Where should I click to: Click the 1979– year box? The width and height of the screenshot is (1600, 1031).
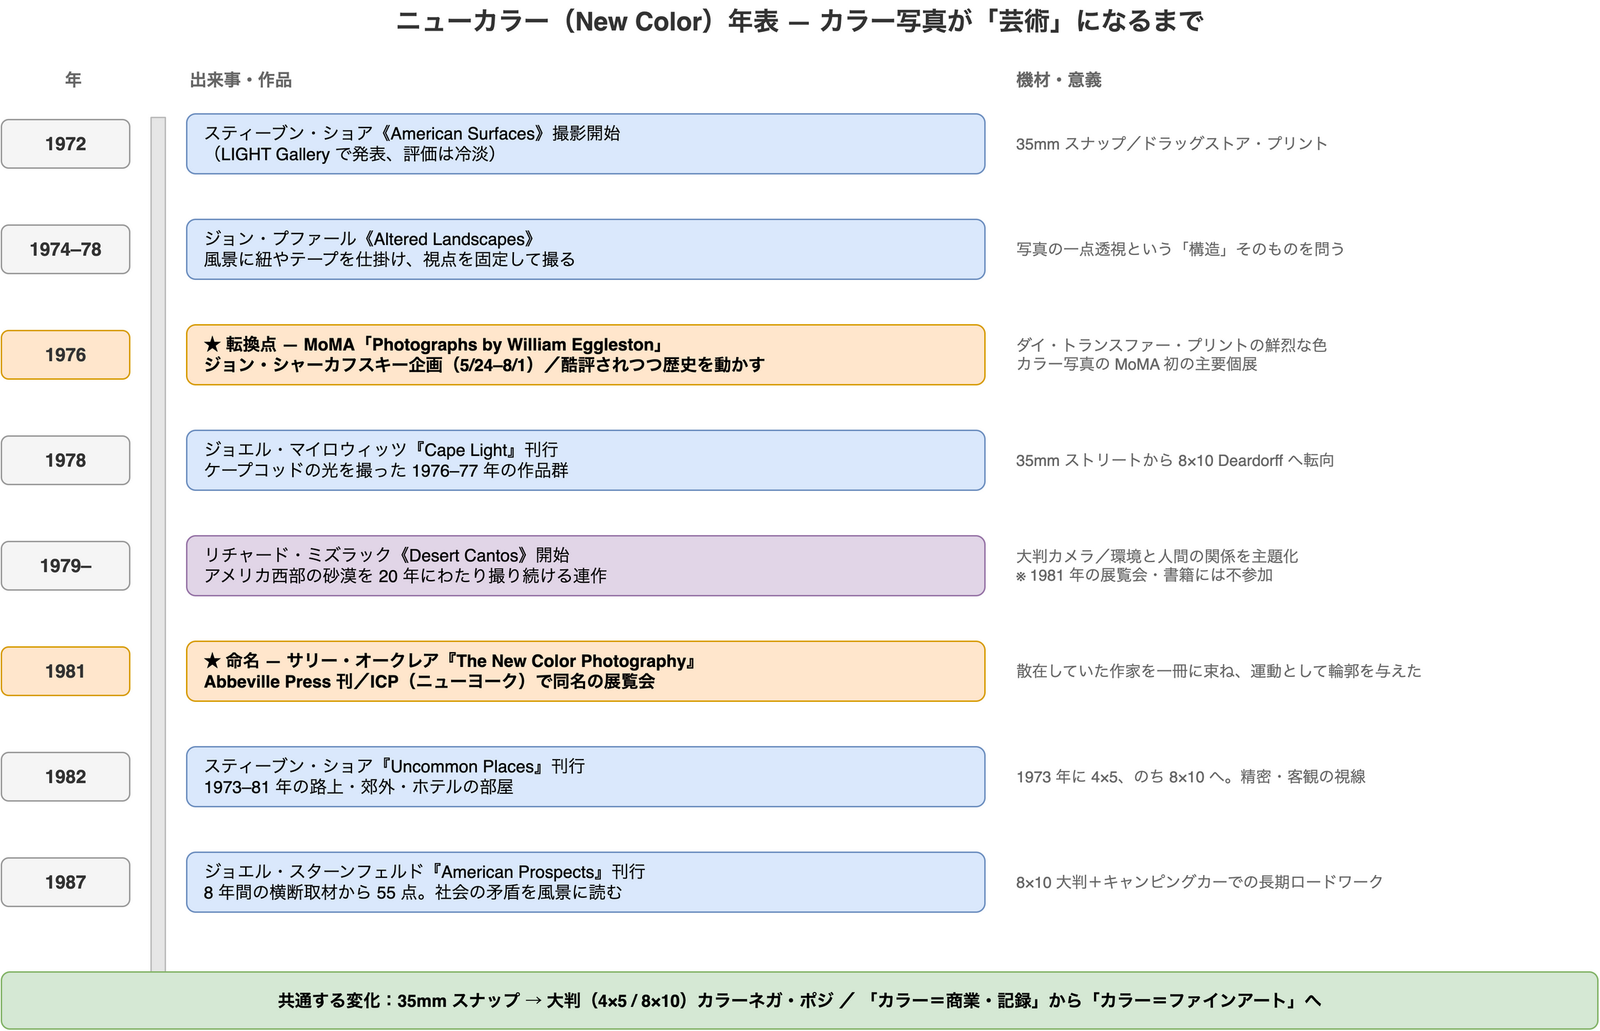click(x=65, y=566)
